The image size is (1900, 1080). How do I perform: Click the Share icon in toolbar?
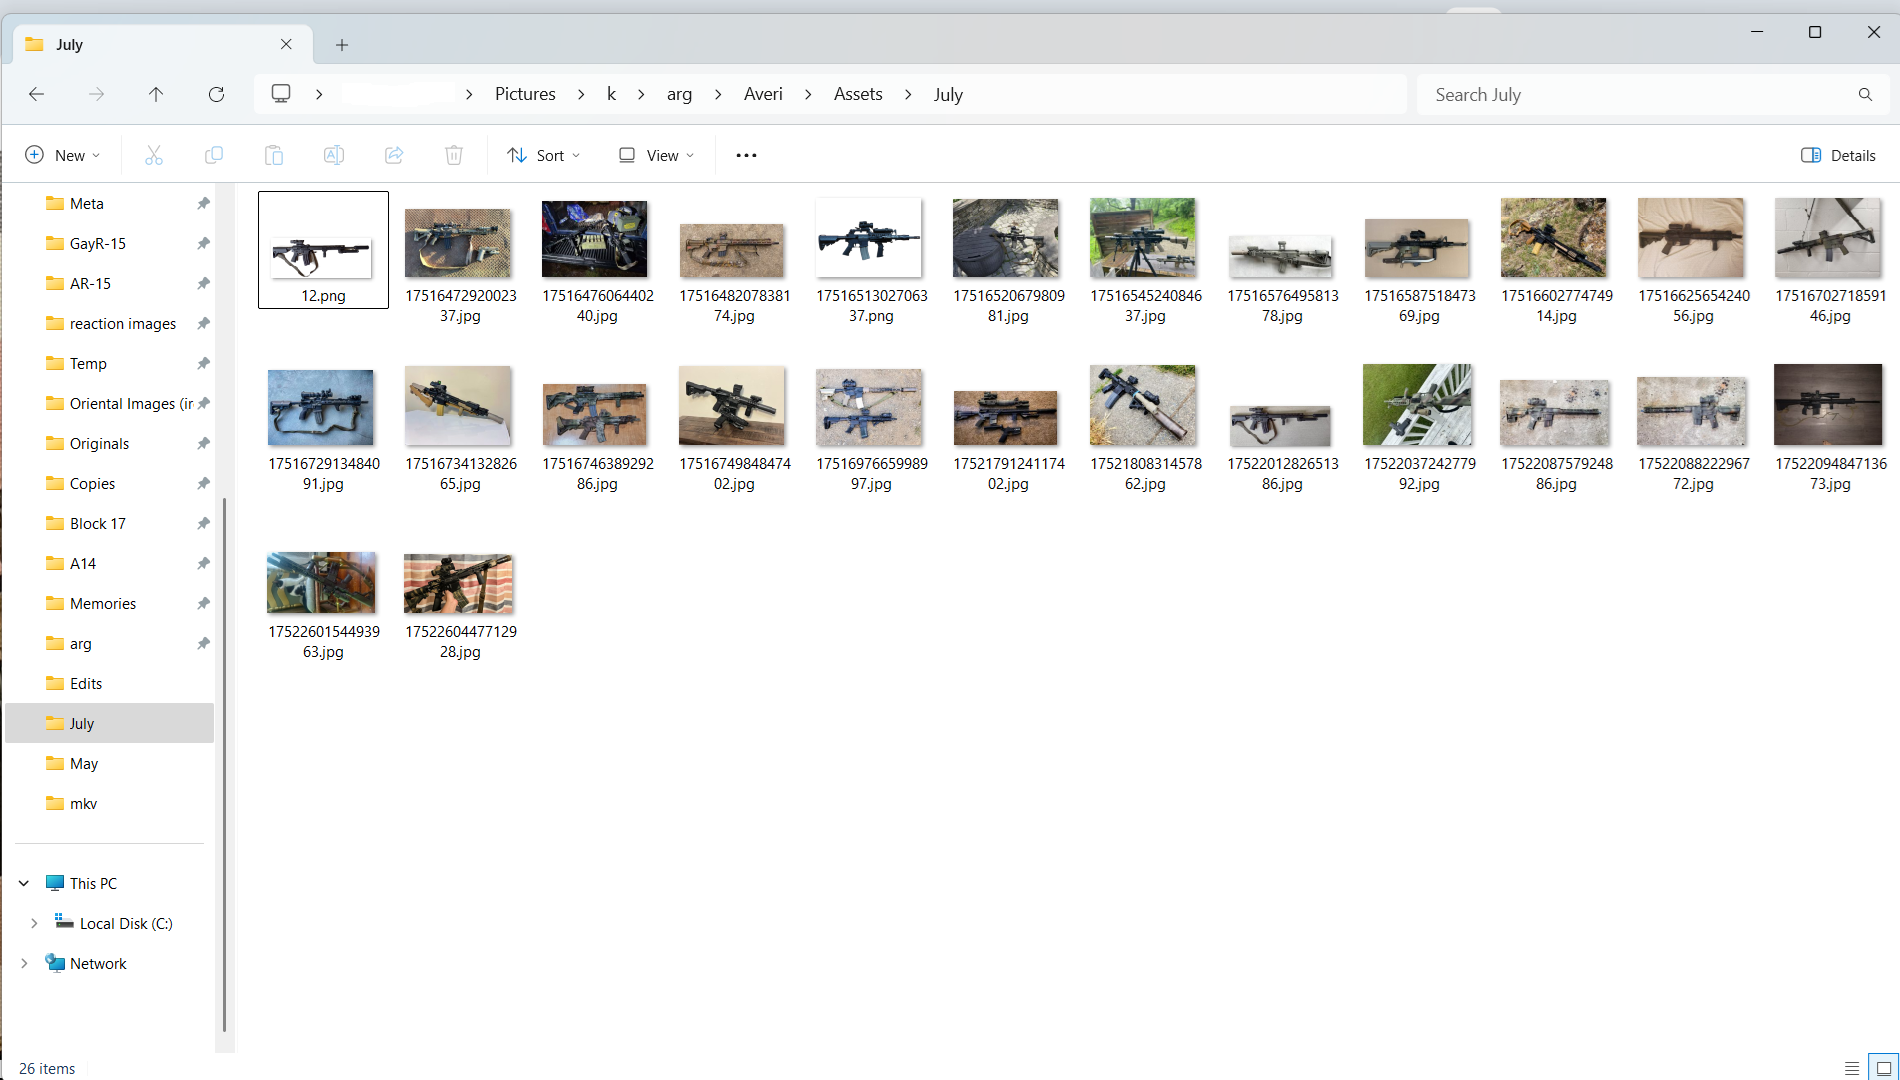tap(393, 155)
